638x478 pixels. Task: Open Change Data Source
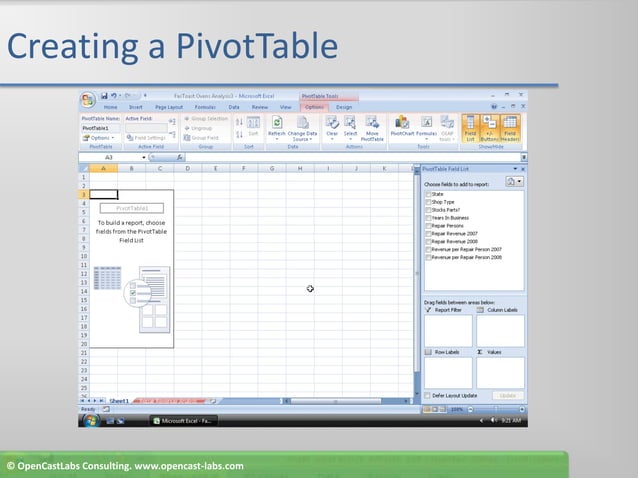click(x=302, y=128)
